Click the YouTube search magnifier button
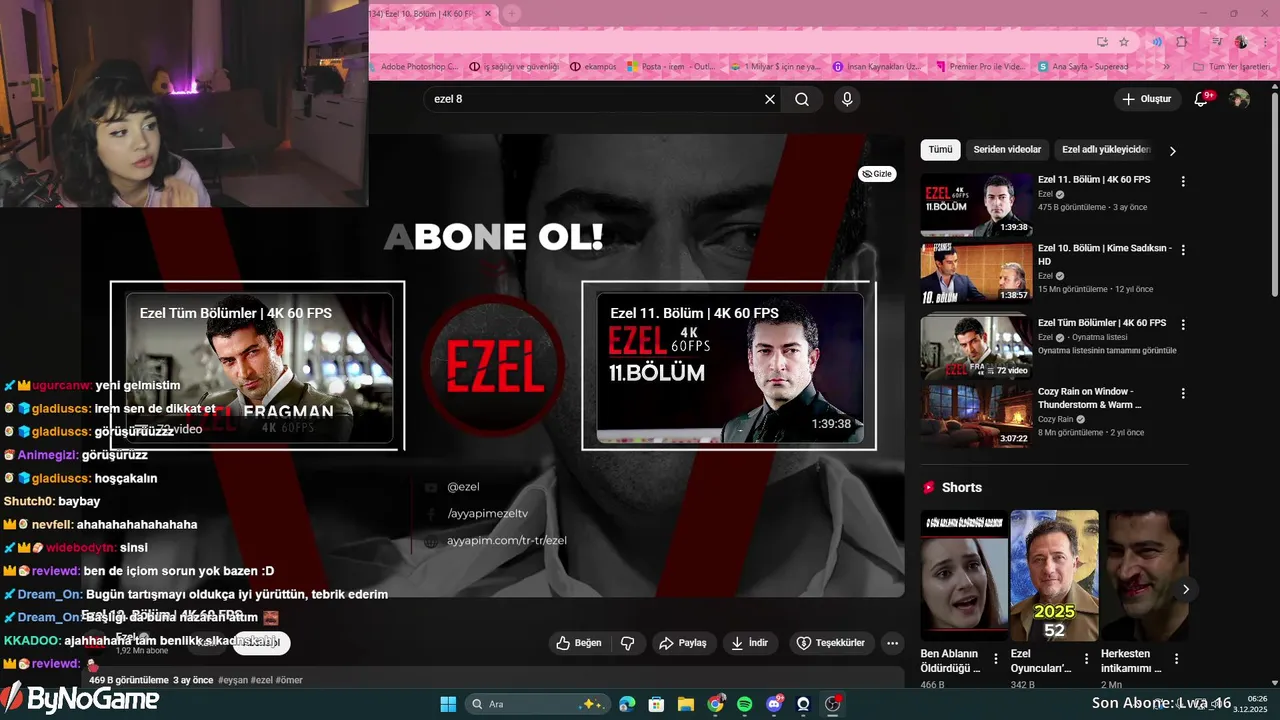Viewport: 1280px width, 720px height. (802, 99)
